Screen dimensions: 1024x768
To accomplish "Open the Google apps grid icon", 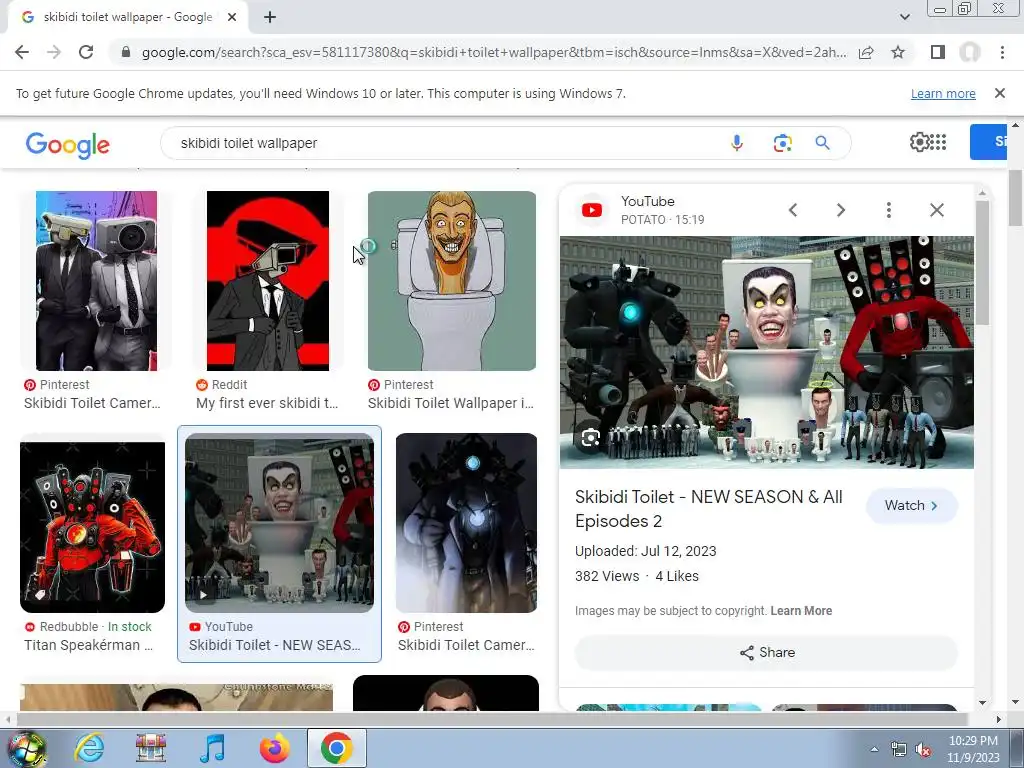I will pos(938,142).
